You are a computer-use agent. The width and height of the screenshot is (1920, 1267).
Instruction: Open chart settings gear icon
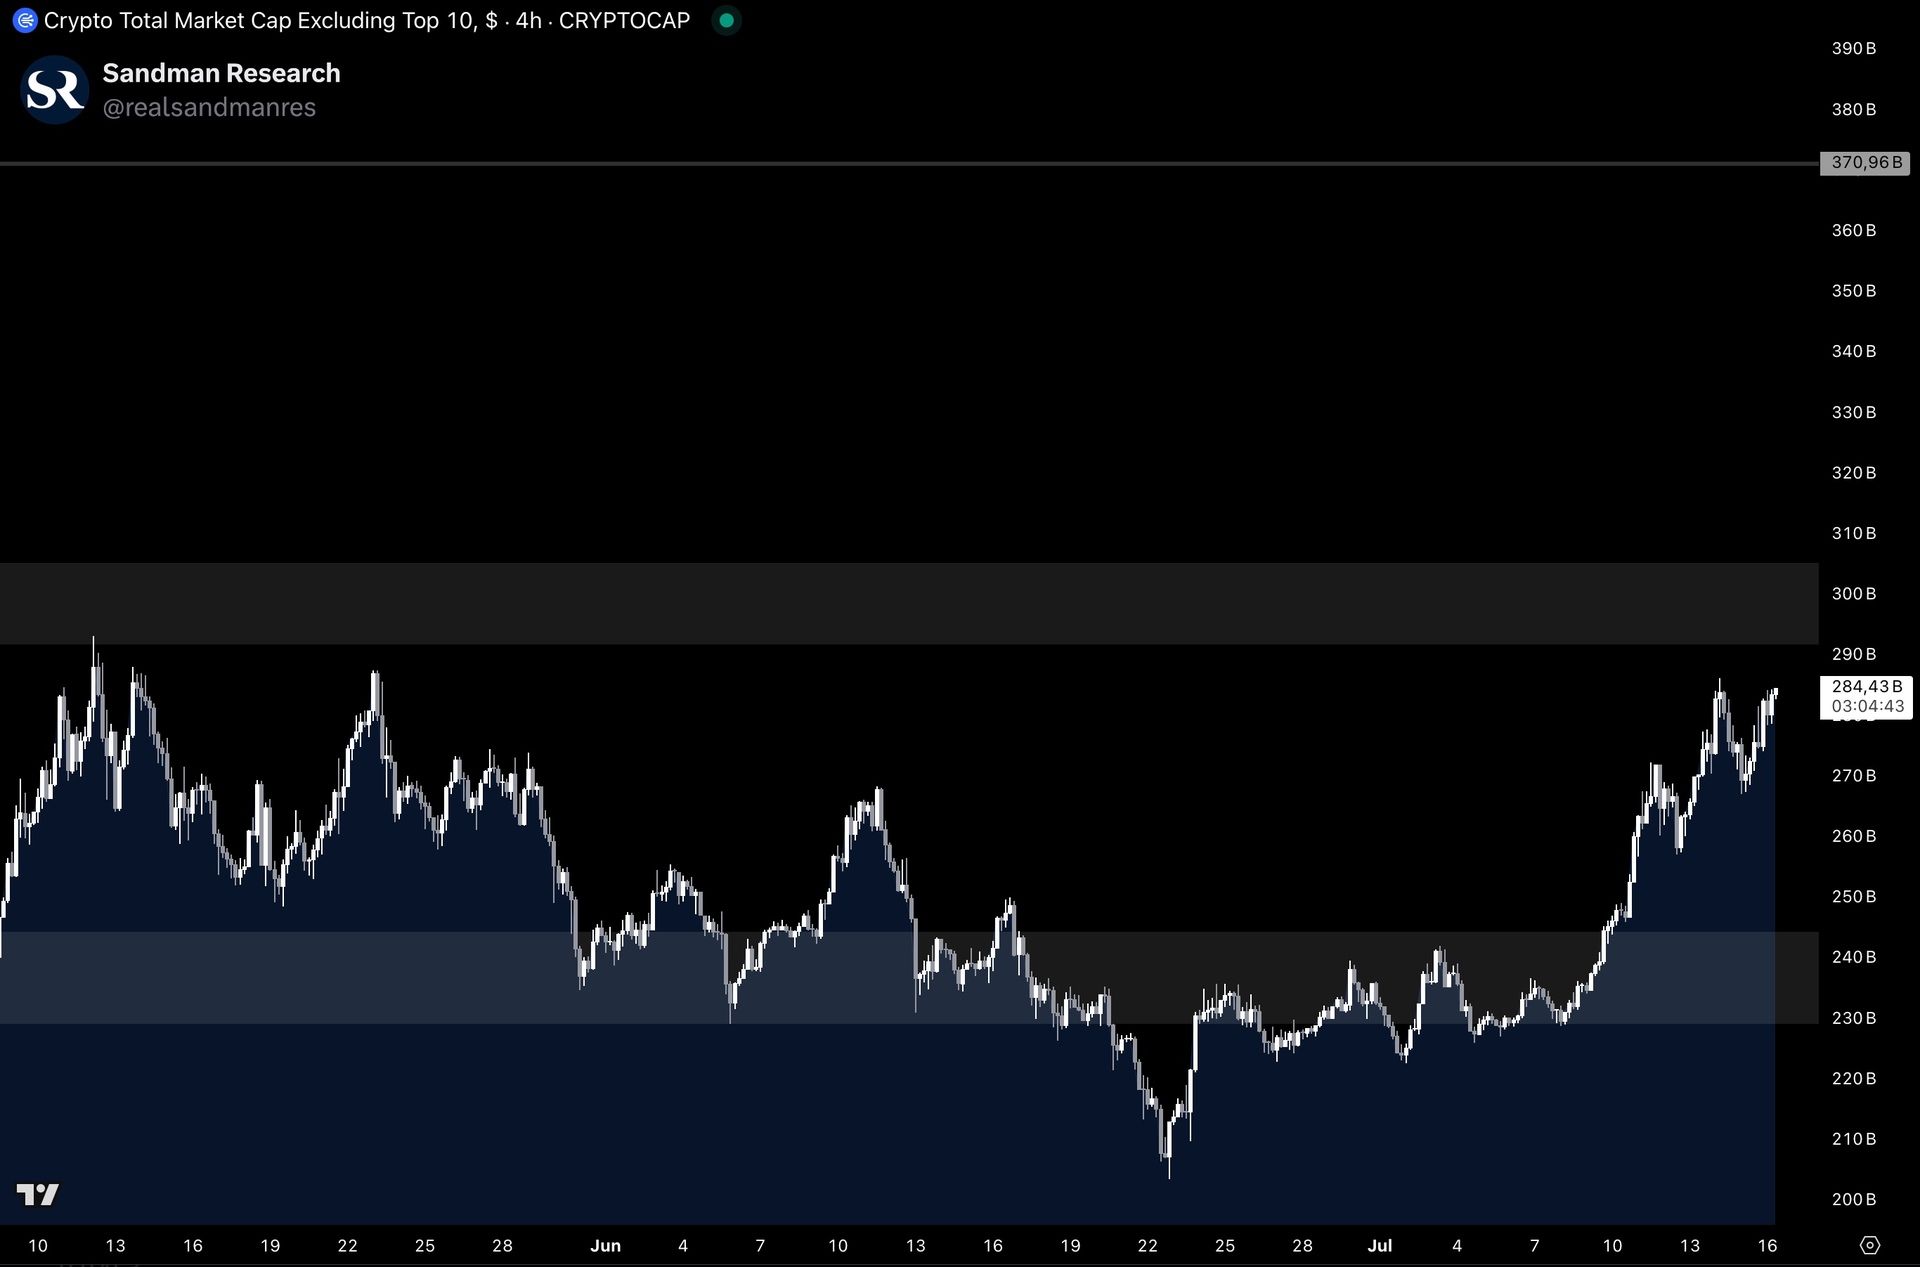click(x=1869, y=1245)
